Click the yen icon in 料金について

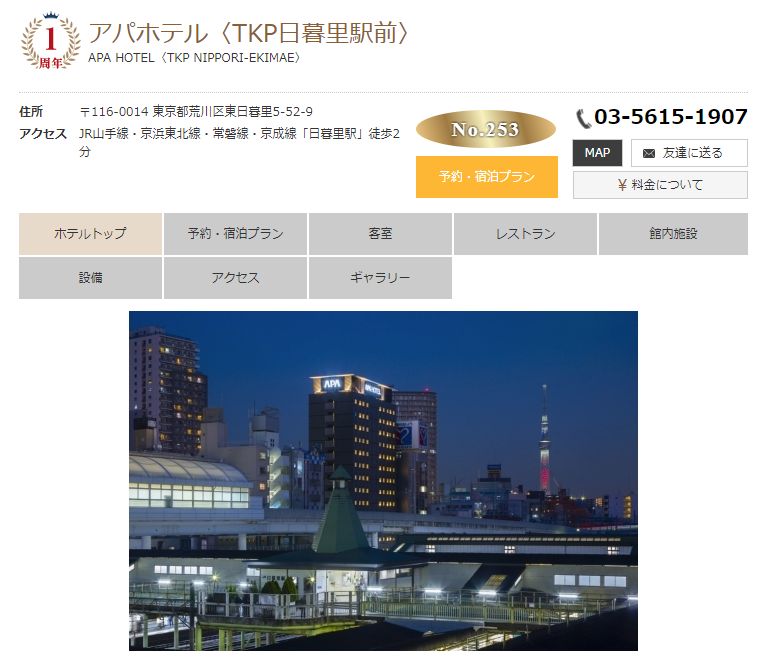[622, 185]
